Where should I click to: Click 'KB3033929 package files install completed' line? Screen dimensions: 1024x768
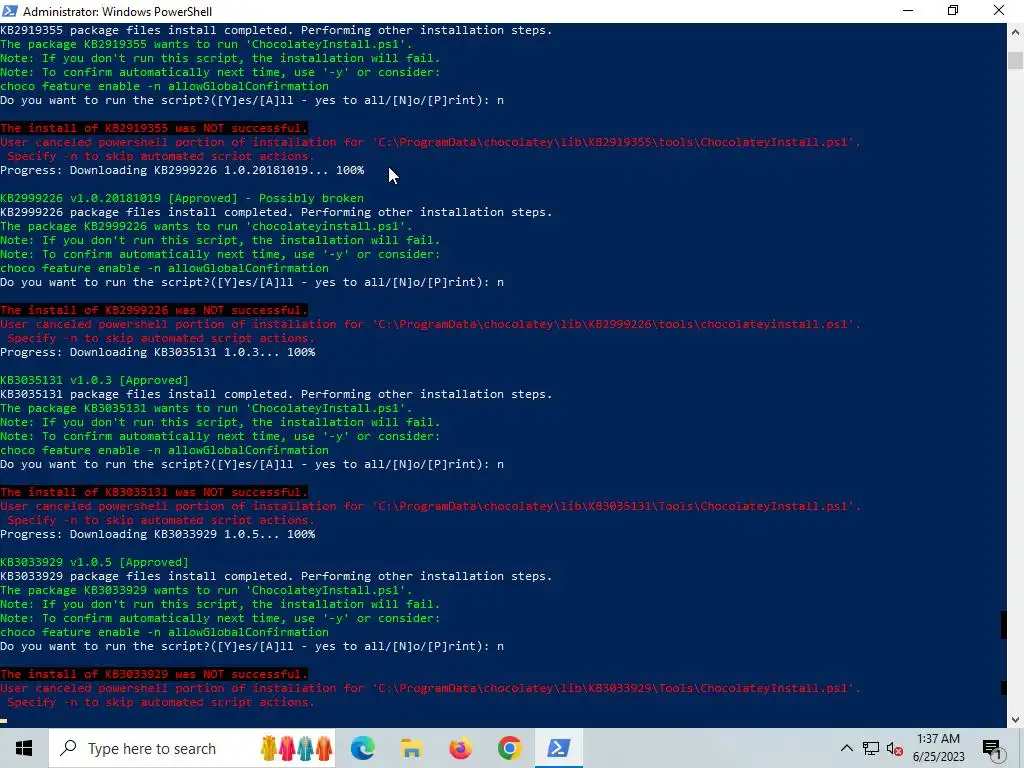tap(276, 576)
